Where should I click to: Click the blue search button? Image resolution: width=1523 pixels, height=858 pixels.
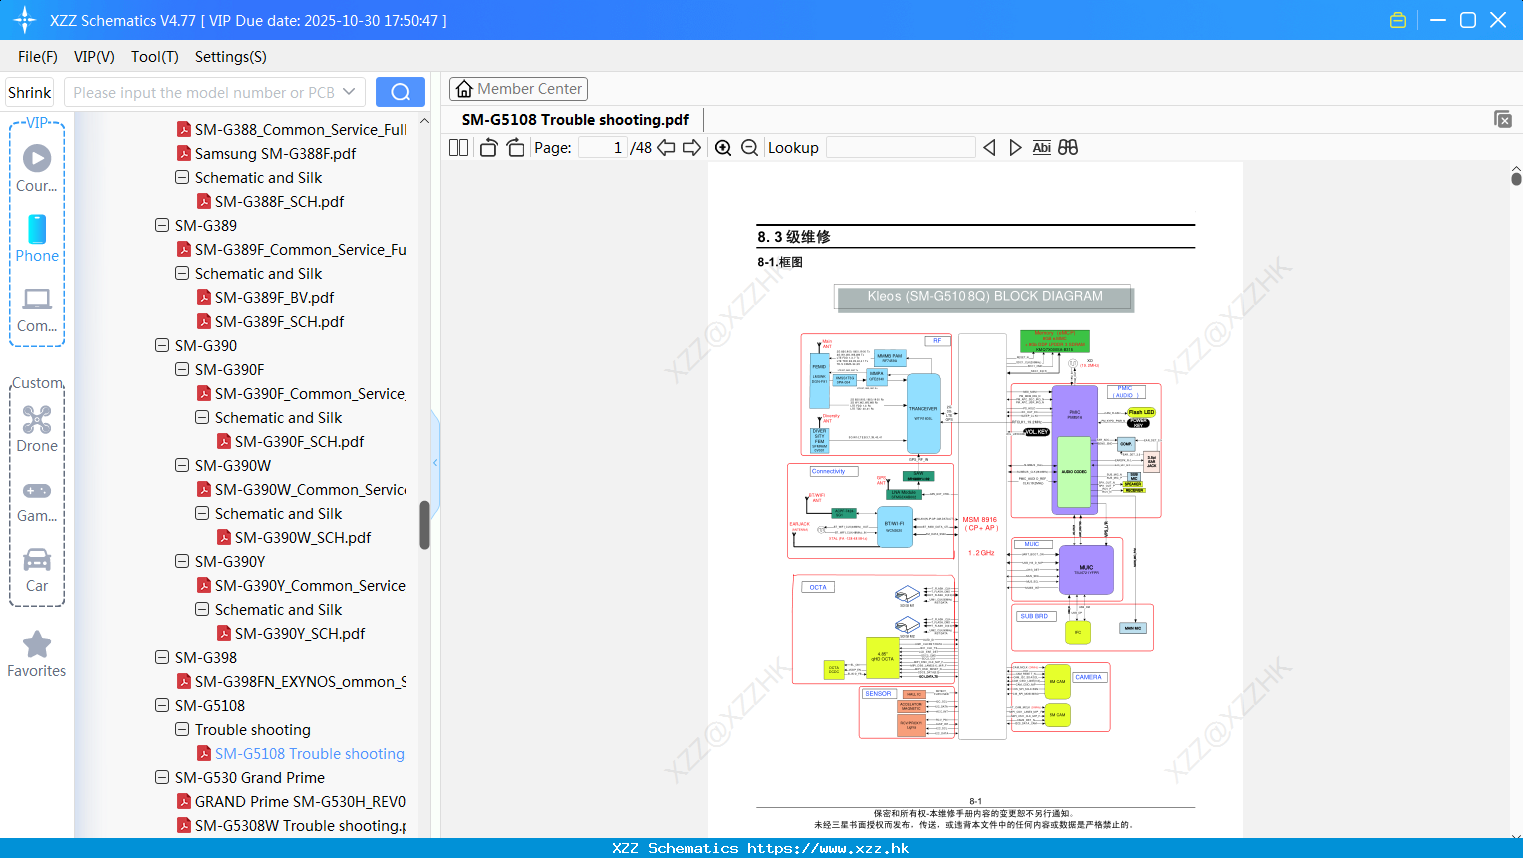400,92
